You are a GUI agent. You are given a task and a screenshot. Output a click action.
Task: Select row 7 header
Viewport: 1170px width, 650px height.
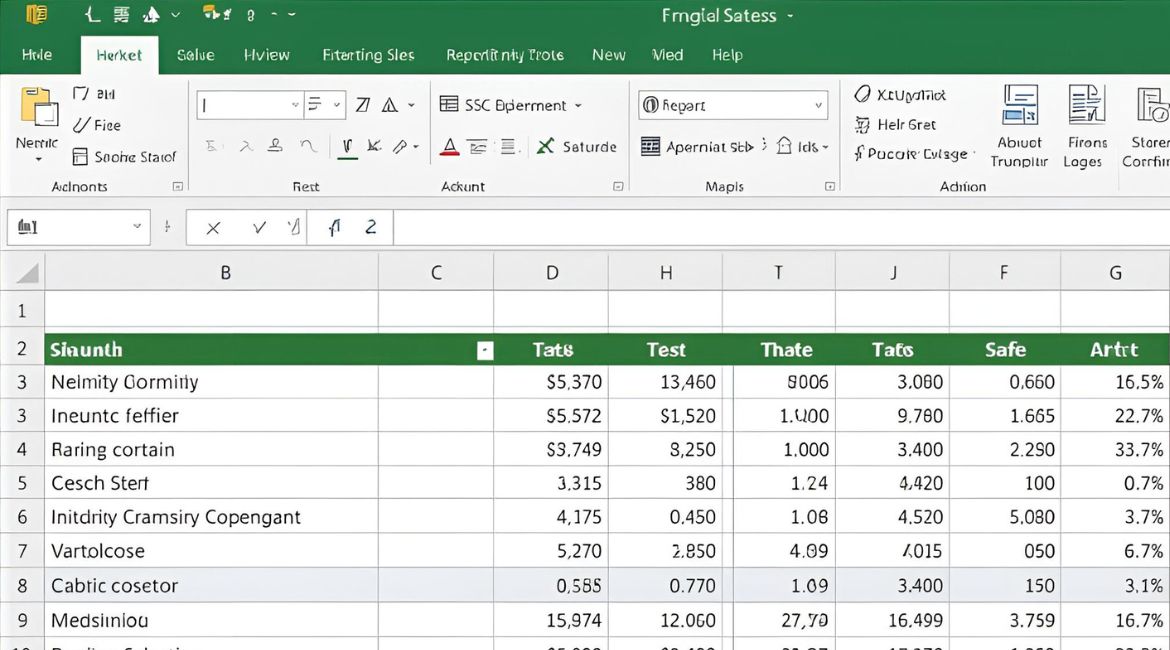tap(22, 551)
